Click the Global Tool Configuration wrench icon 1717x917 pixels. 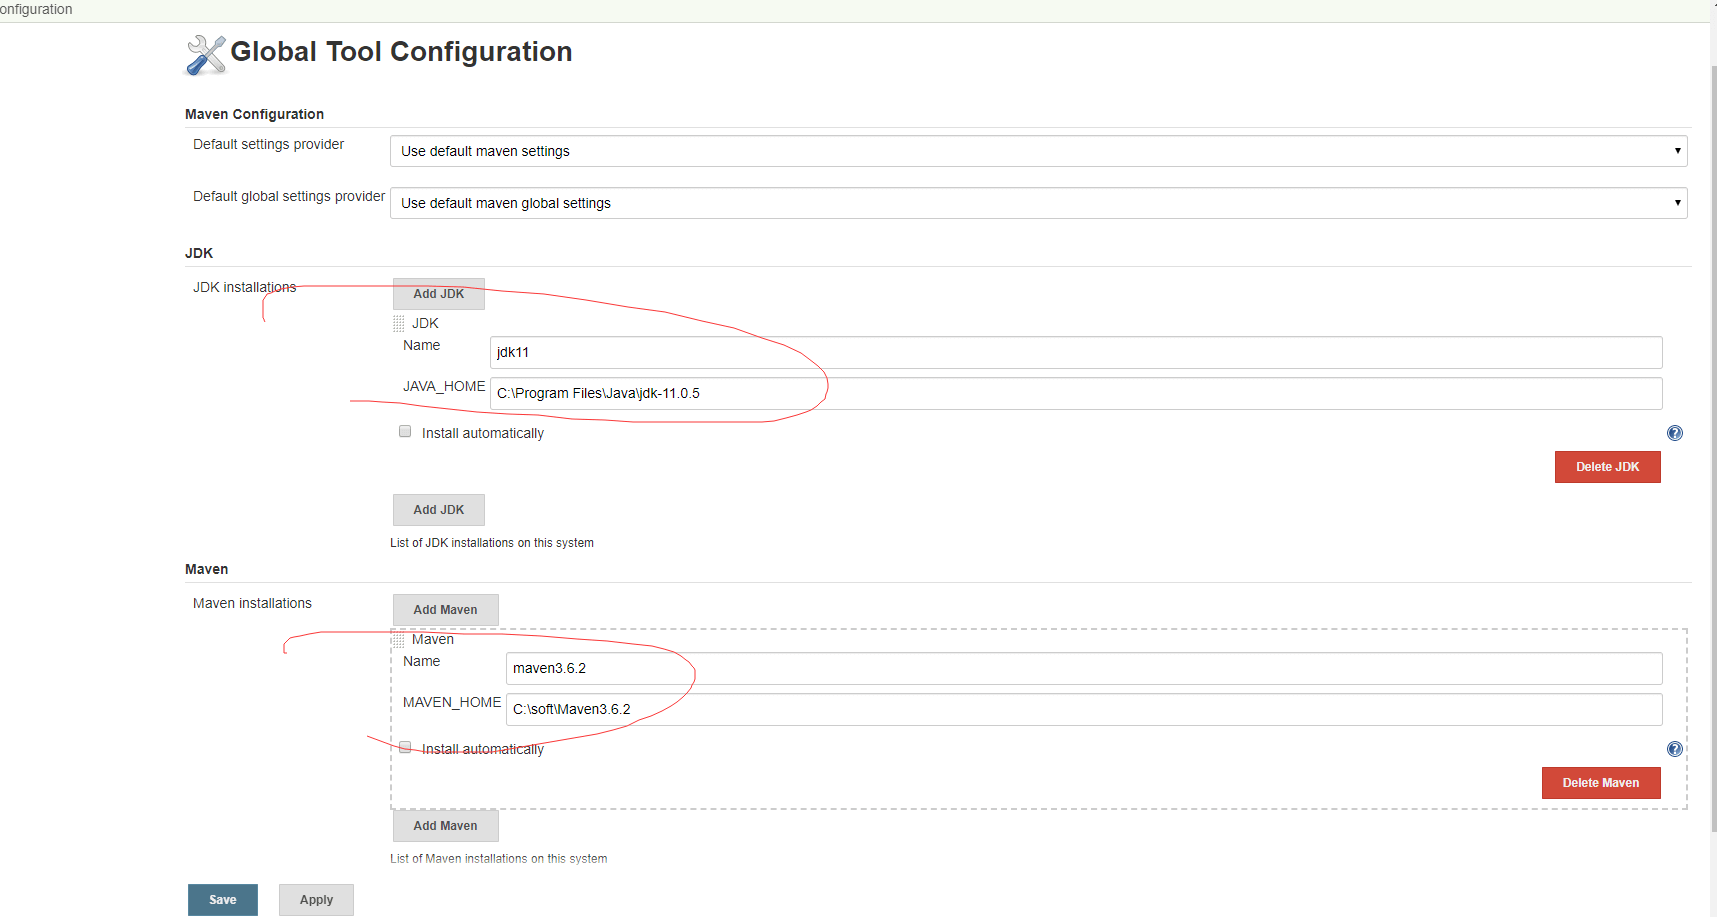pos(206,55)
